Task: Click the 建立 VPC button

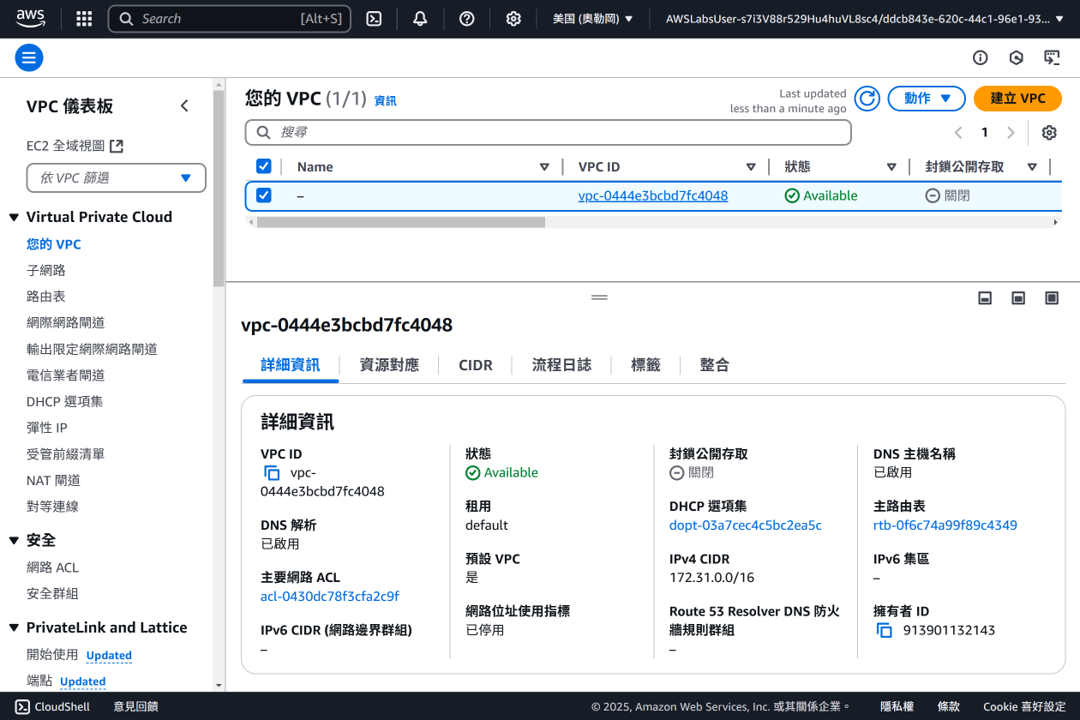Action: coord(1017,99)
